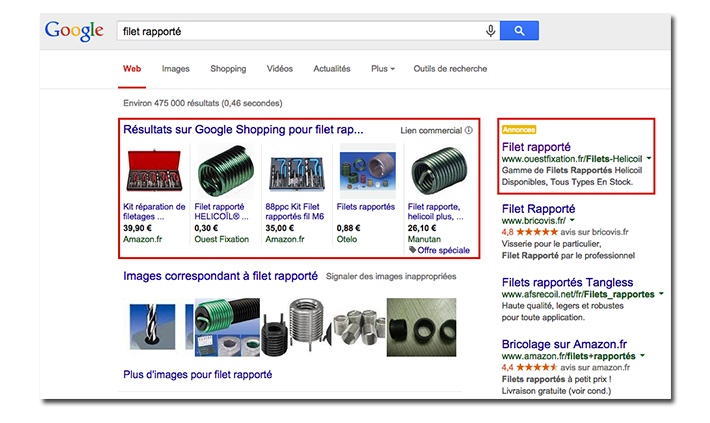Open Kit réparation de filetages link

coord(154,212)
